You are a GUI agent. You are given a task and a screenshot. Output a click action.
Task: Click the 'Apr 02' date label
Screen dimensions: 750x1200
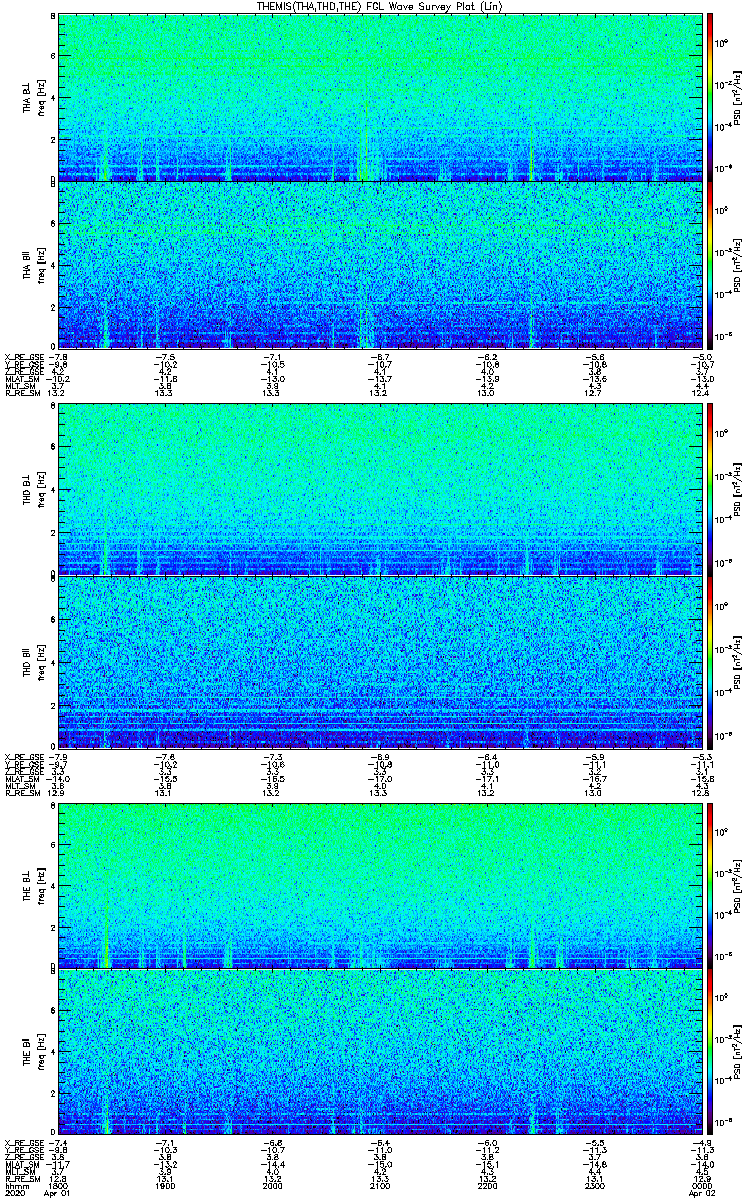[x=700, y=1194]
